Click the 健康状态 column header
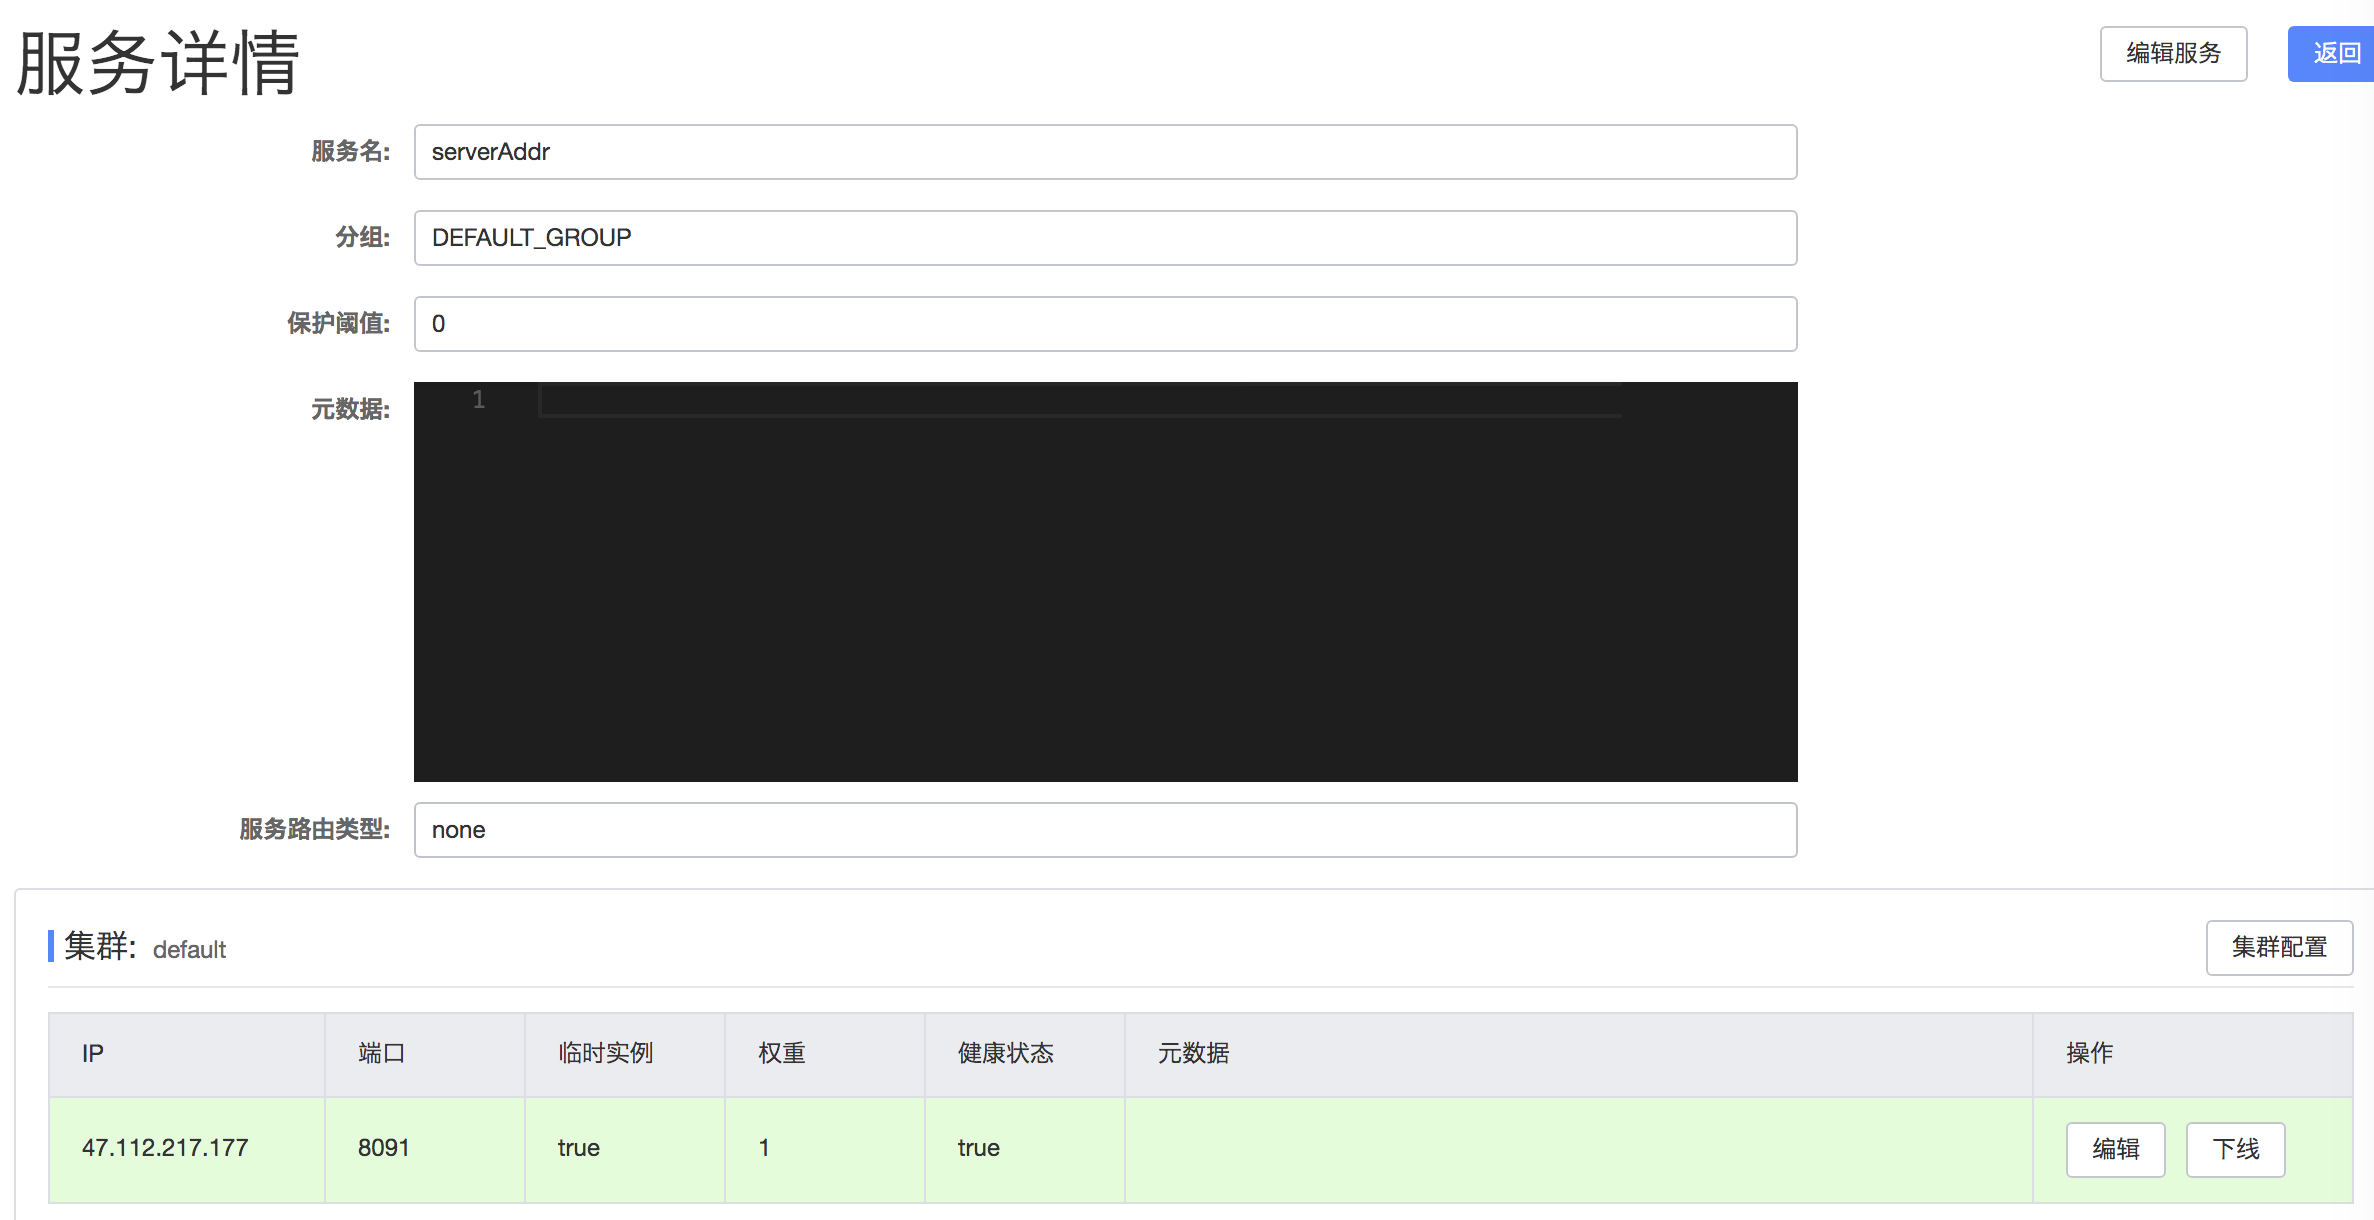The image size is (2374, 1220). tap(1005, 1053)
